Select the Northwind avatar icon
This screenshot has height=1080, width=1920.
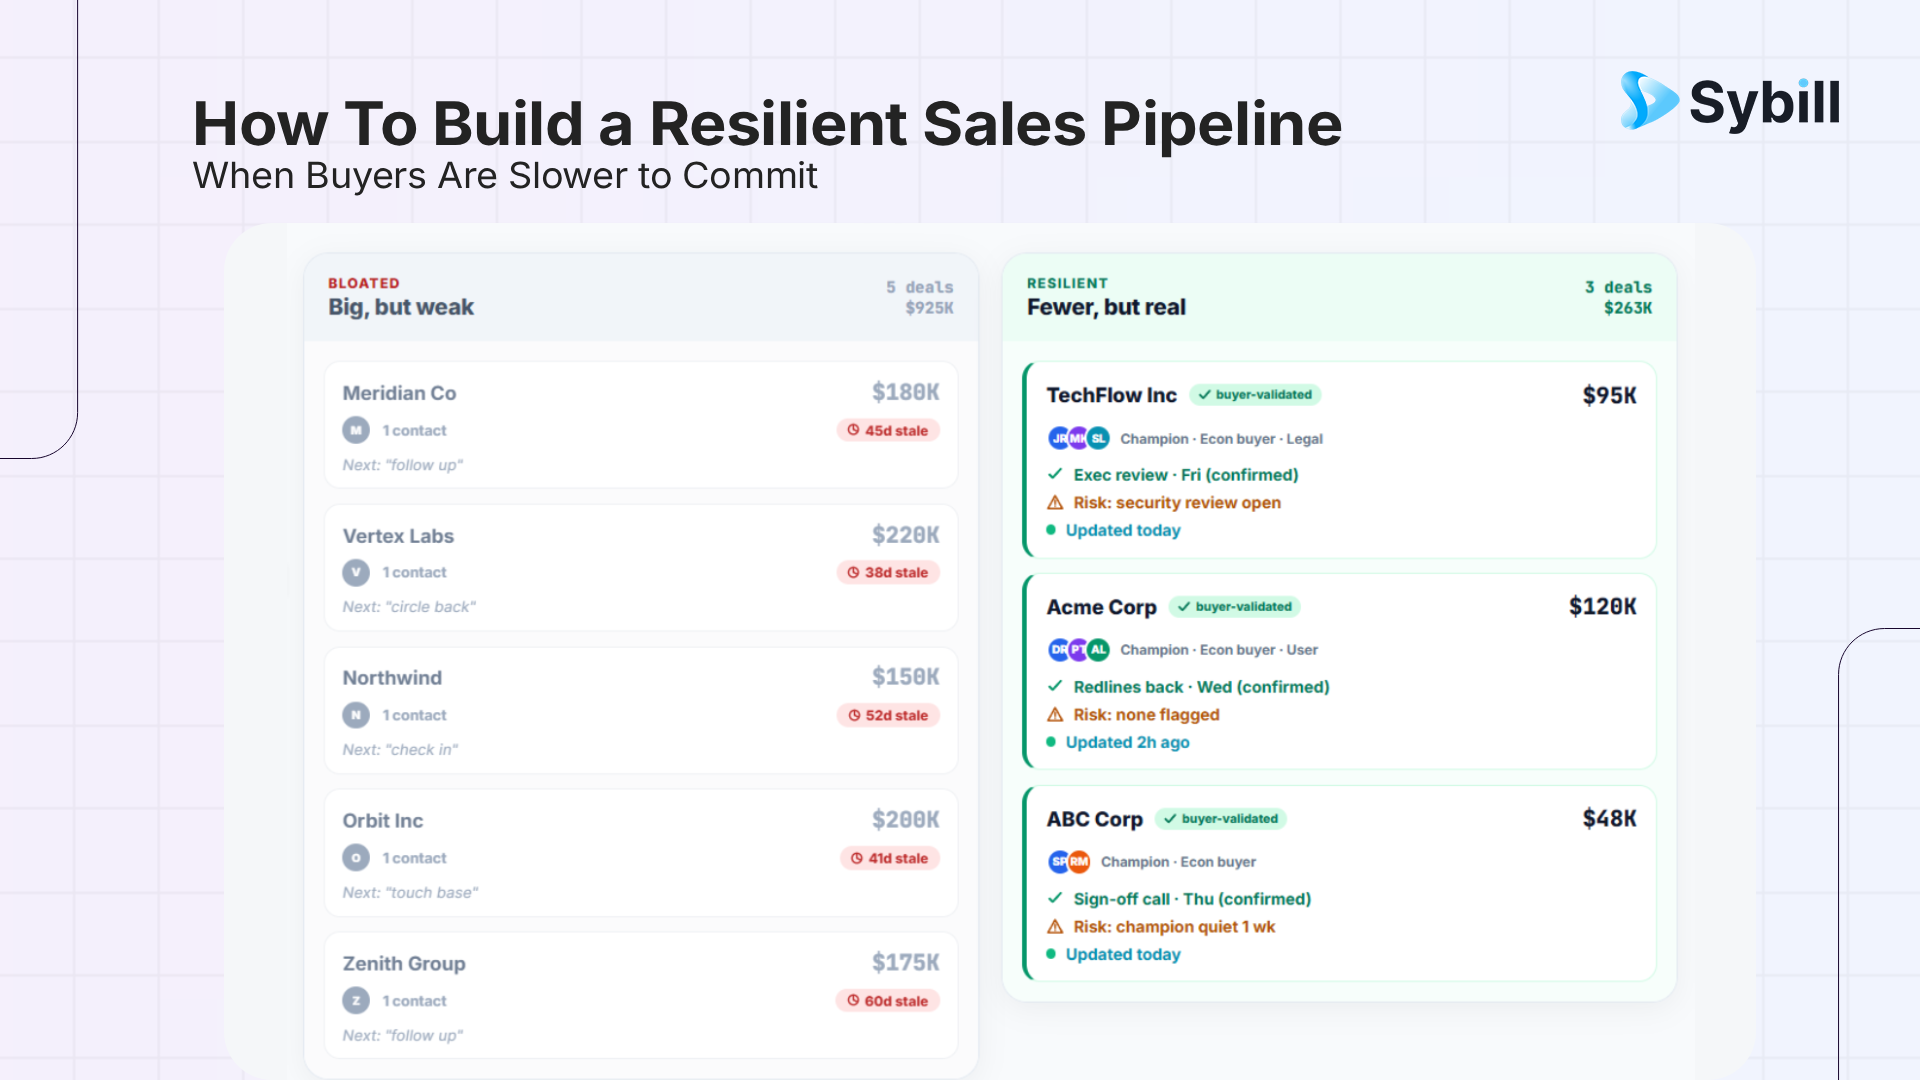[x=356, y=715]
